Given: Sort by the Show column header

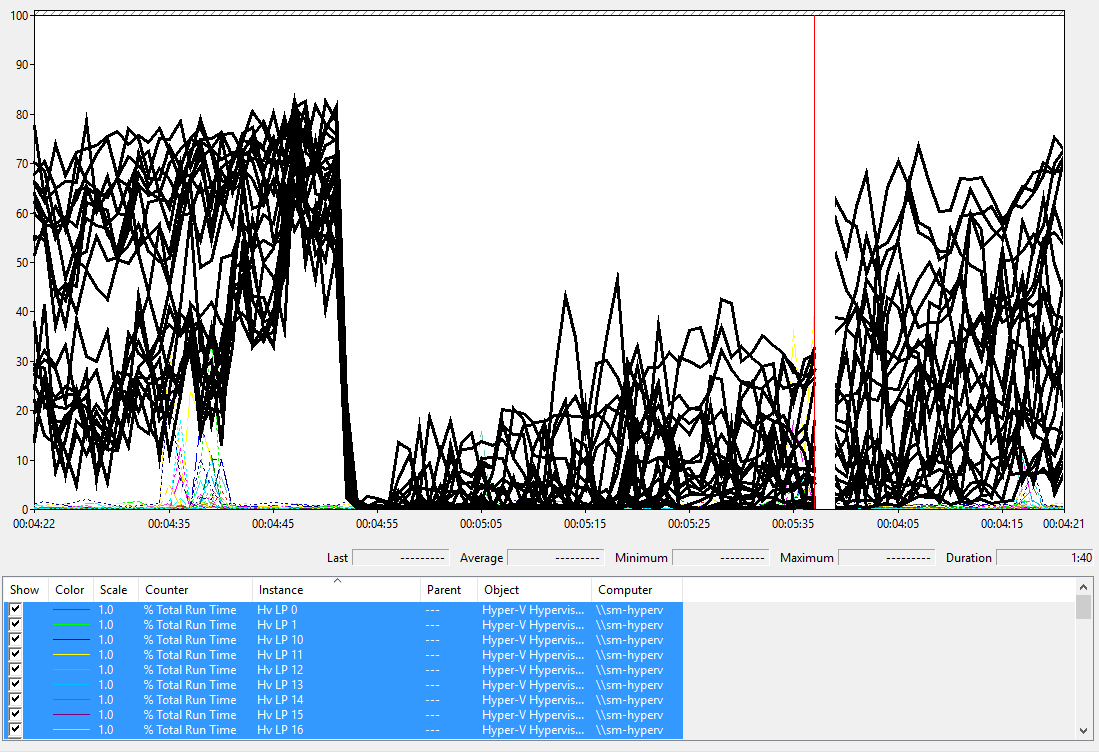Looking at the screenshot, I should click(x=25, y=590).
